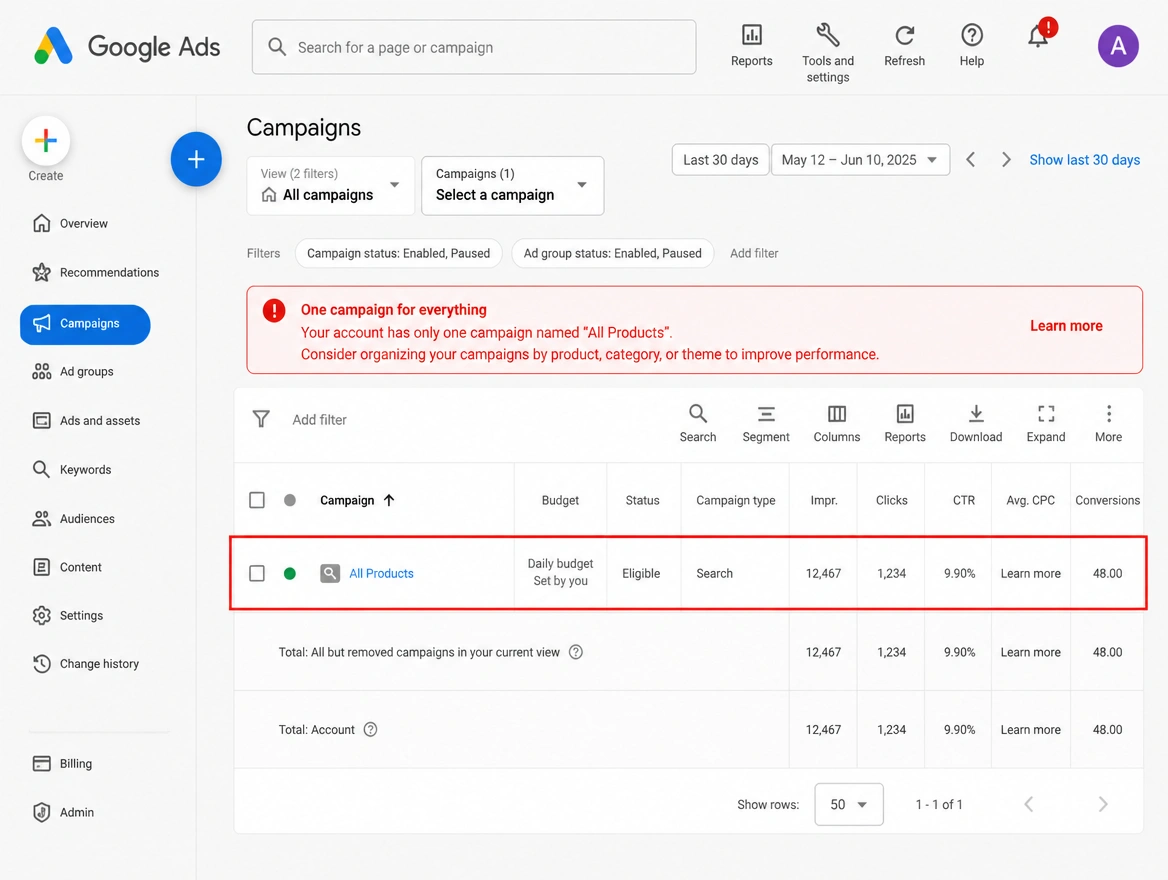
Task: View notifications bell
Action: [1038, 36]
